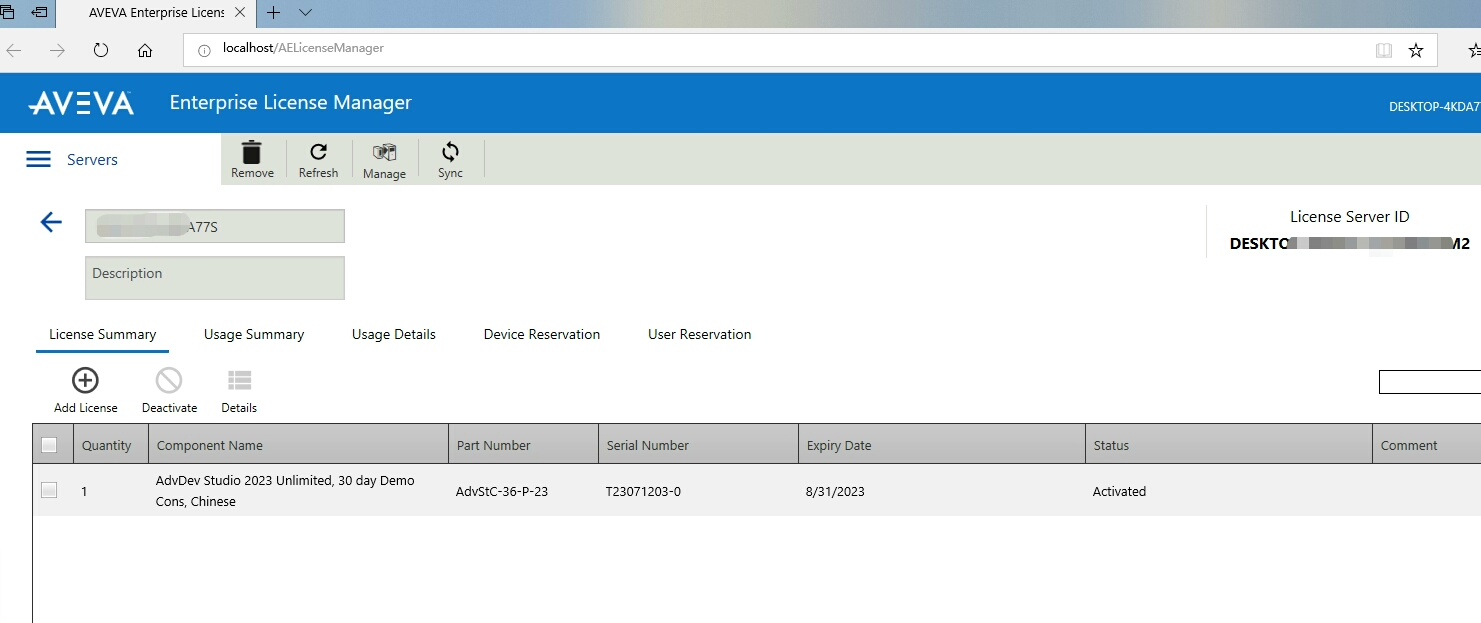Image resolution: width=1481 pixels, height=623 pixels.
Task: Check the AdvDev Studio license row checkbox
Action: [x=49, y=490]
